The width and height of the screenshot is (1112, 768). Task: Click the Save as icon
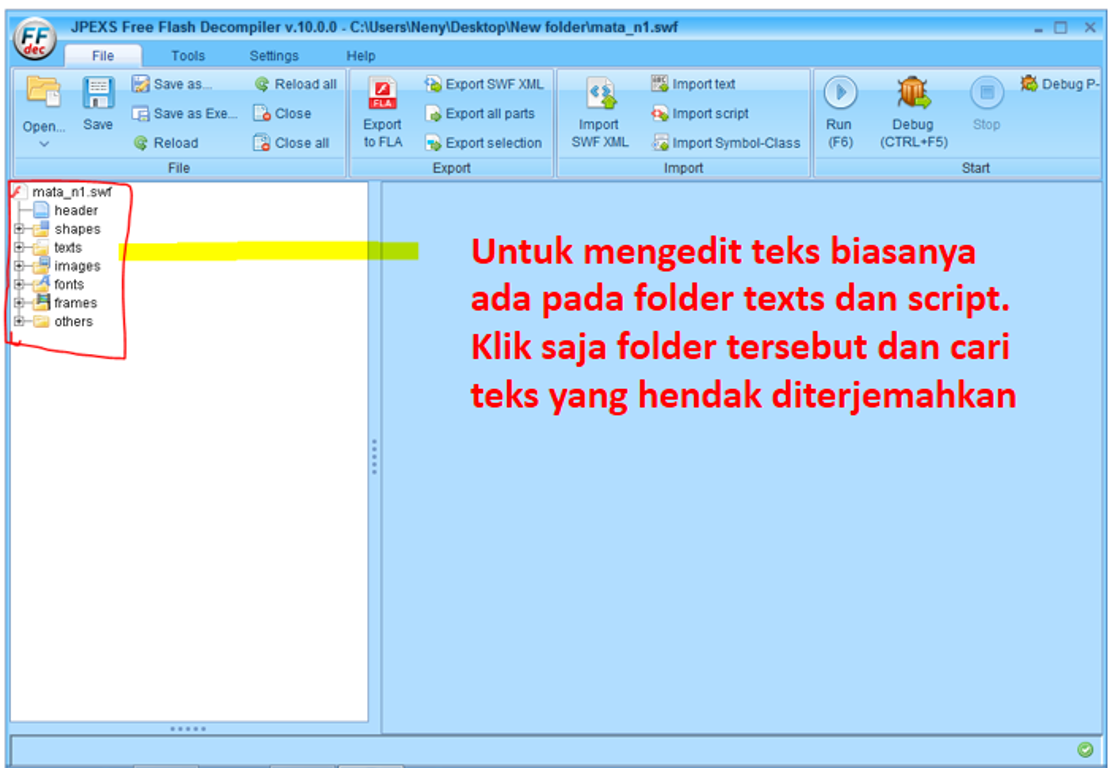click(x=140, y=84)
